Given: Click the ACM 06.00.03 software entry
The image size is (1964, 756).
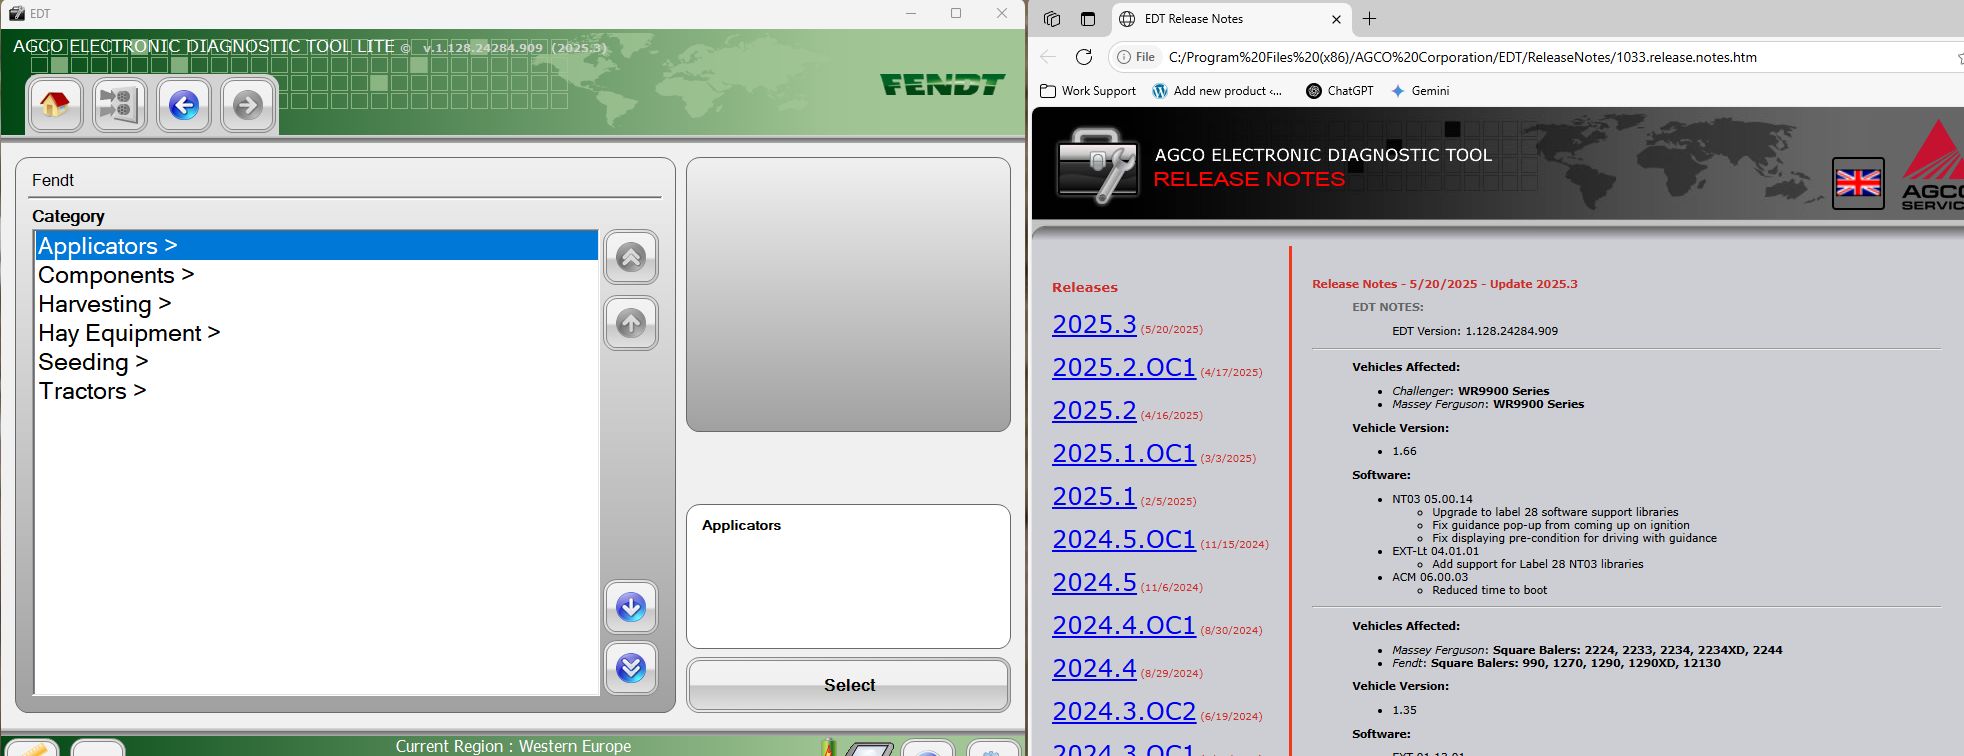Looking at the screenshot, I should coord(1430,577).
